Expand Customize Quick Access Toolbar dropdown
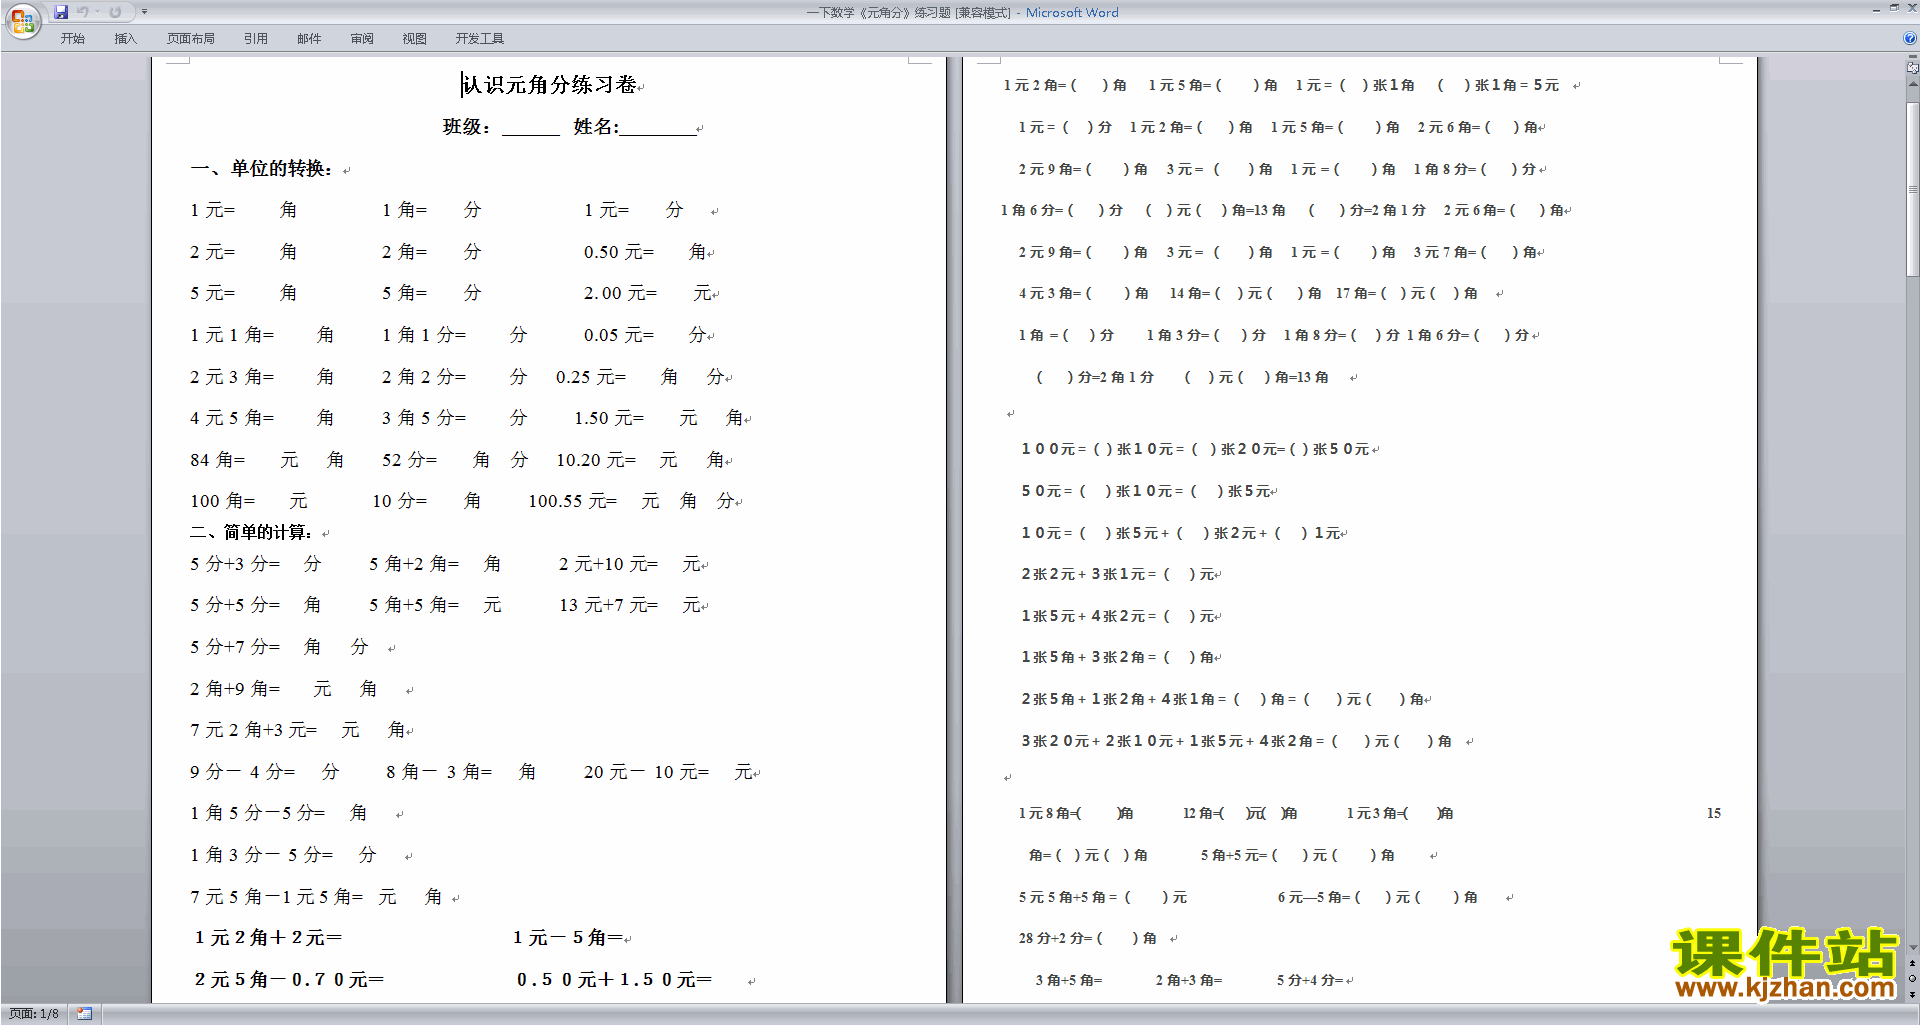 click(144, 12)
